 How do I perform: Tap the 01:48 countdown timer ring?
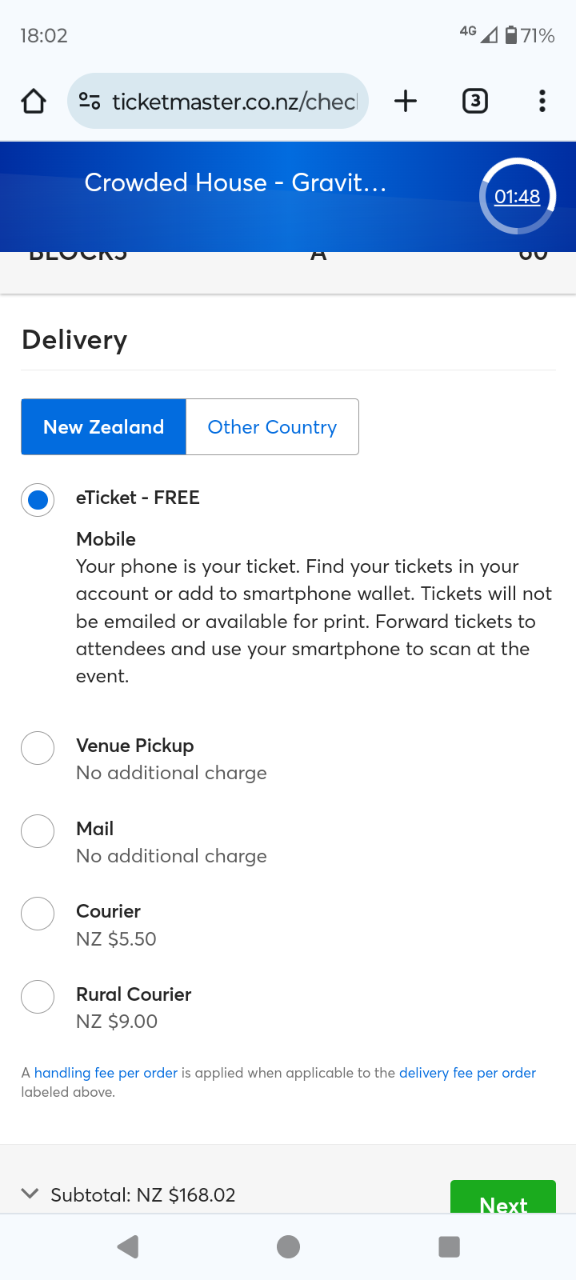click(x=517, y=197)
